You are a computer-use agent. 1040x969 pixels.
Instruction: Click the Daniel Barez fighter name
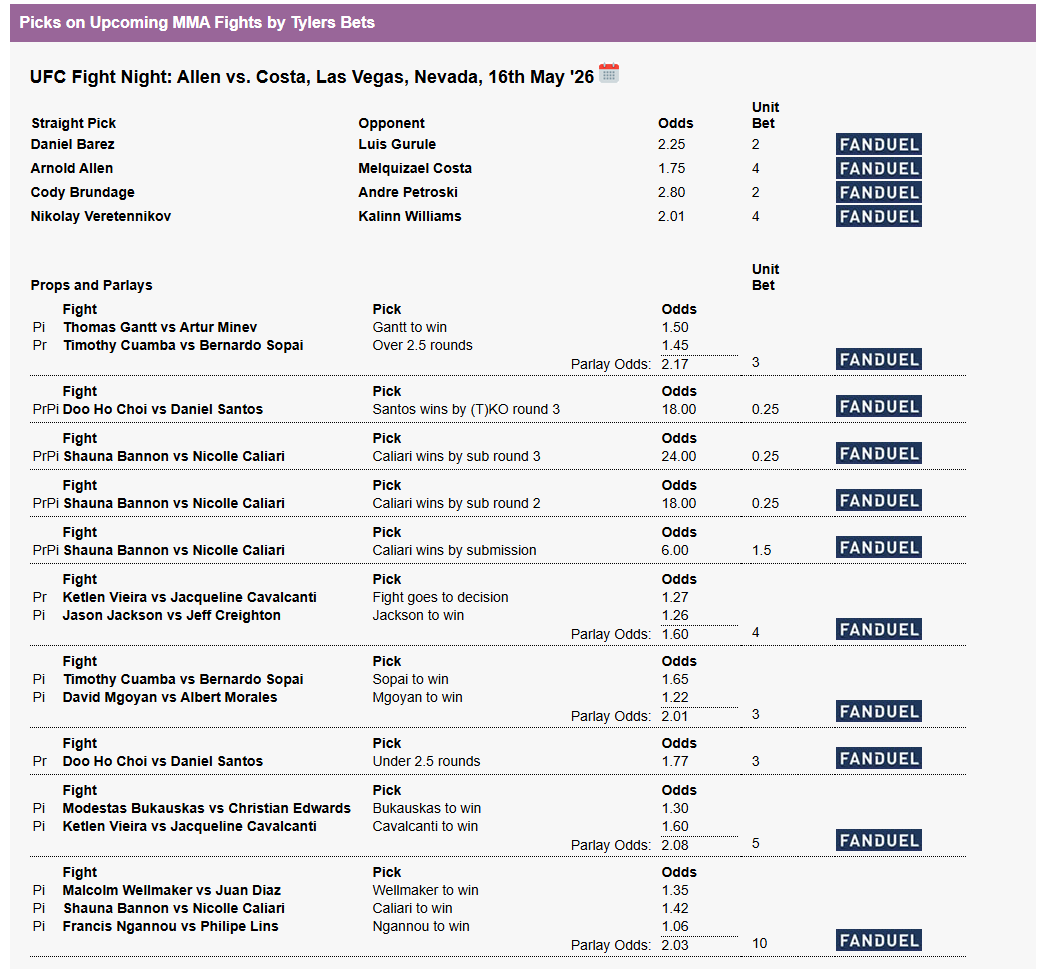(72, 144)
